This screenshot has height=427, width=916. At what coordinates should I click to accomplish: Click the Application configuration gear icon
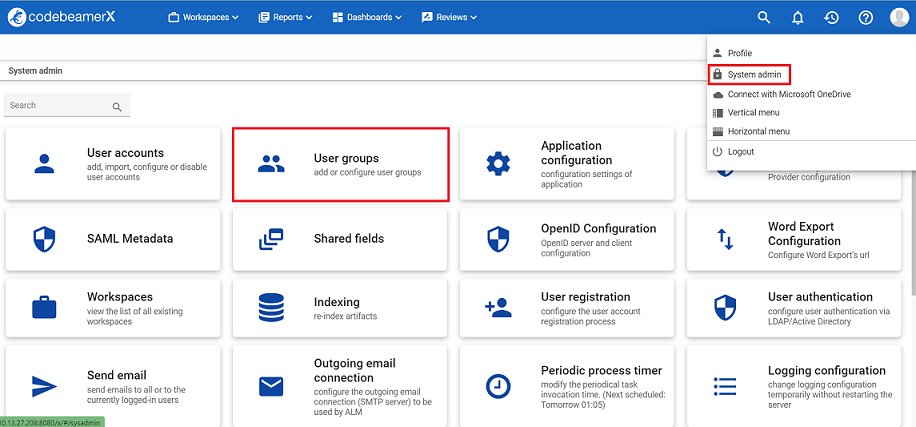498,164
